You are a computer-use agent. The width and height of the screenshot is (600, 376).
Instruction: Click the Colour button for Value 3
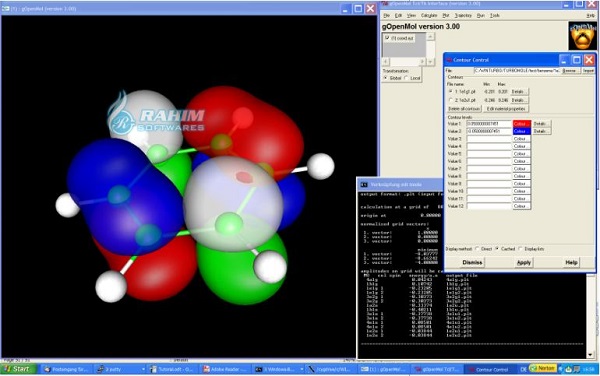coord(522,139)
